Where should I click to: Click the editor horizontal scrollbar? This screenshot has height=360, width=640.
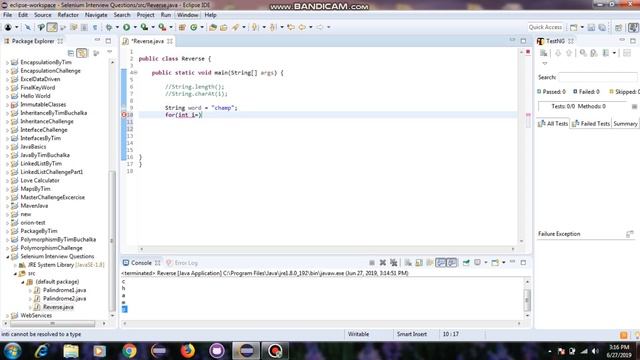tap(327, 249)
